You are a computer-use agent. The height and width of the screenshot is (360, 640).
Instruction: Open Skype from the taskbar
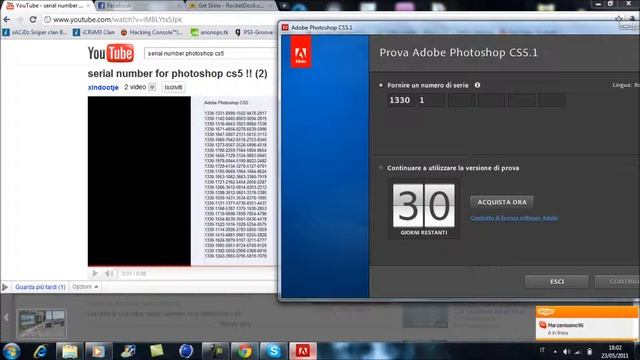click(x=273, y=351)
